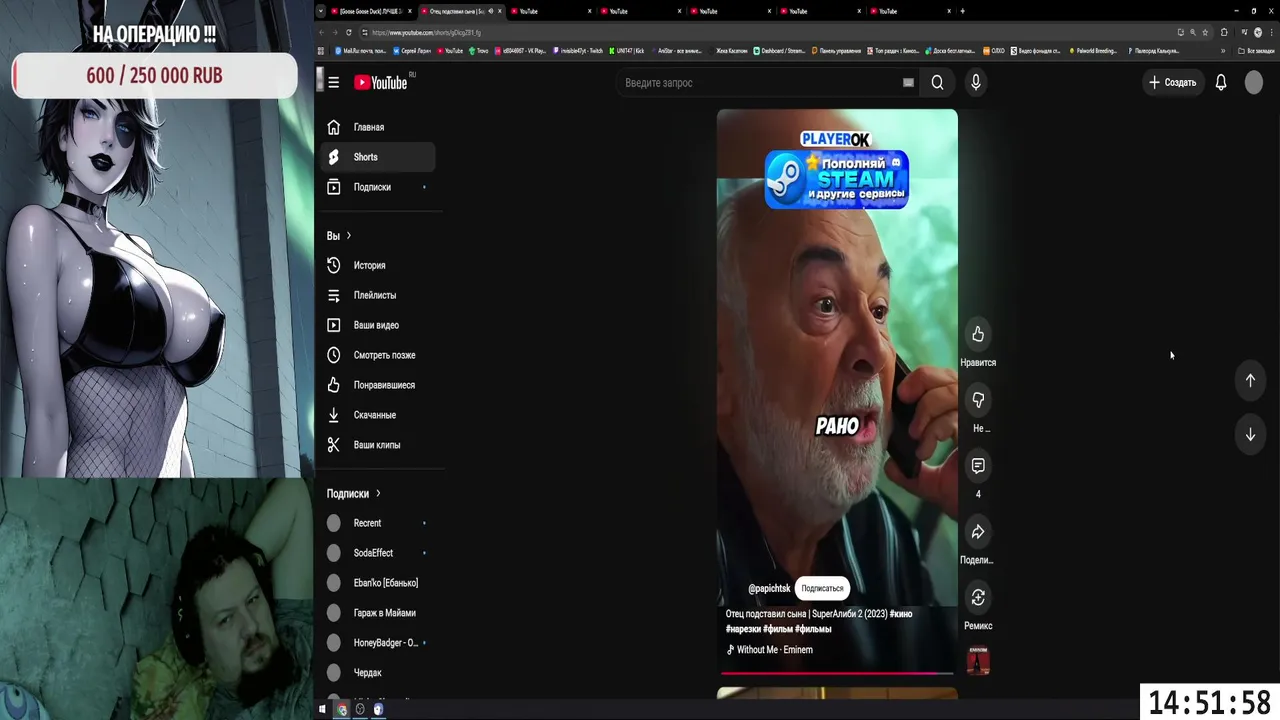Screen dimensions: 1280x720
Task: Open the sound thumbnail below Remix
Action: pyautogui.click(x=978, y=660)
